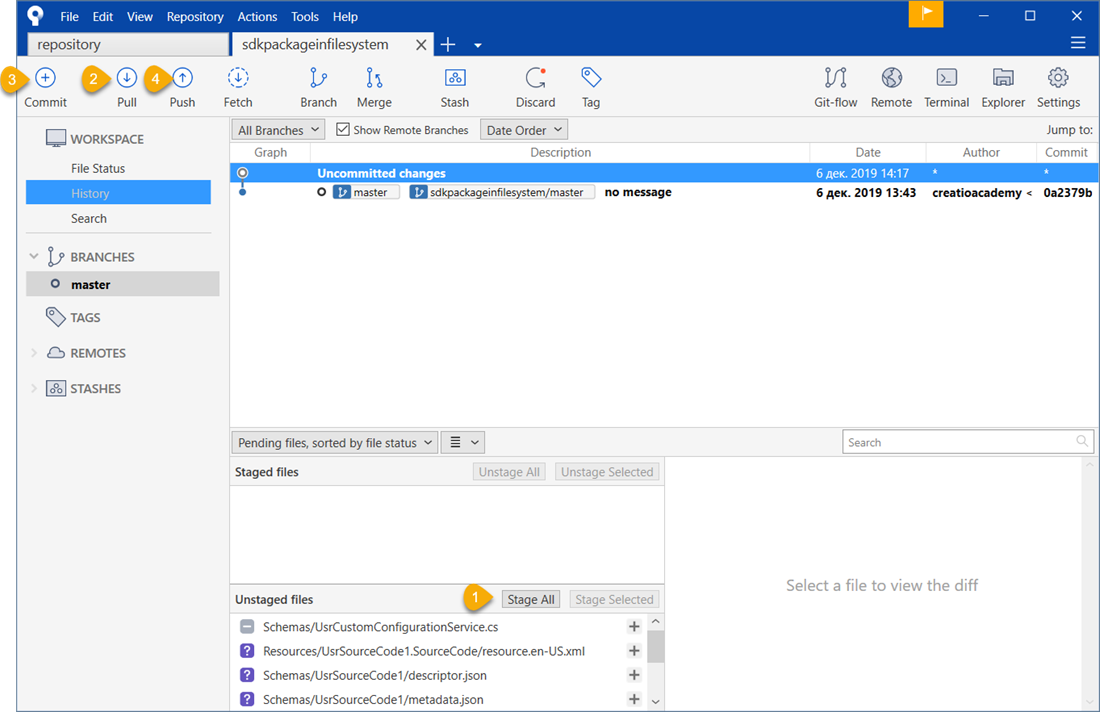
Task: Click the Stage All button
Action: [531, 598]
